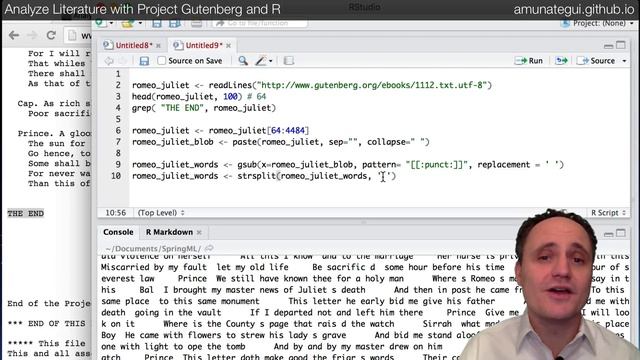
Task: Click the browser back arrow
Action: coord(14,36)
